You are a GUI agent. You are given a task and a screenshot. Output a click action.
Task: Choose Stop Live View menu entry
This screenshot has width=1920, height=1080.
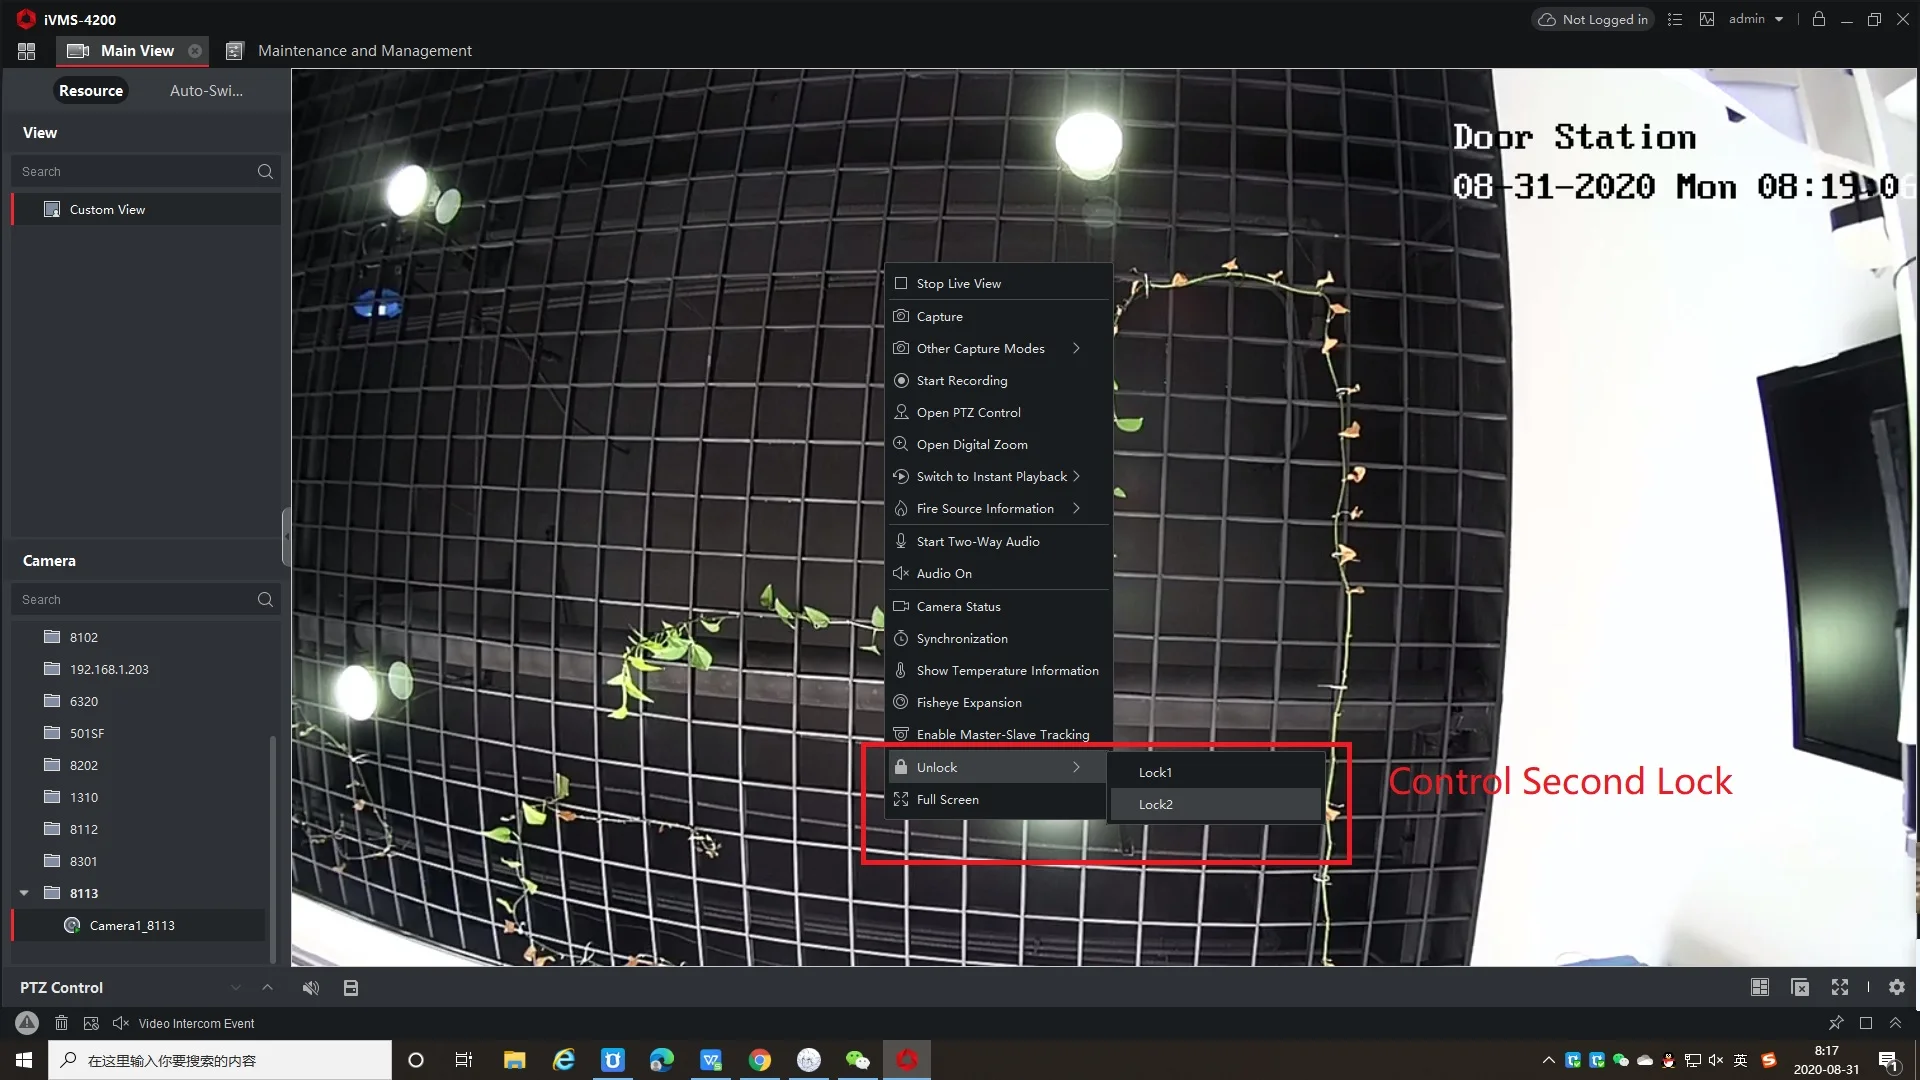click(x=999, y=284)
